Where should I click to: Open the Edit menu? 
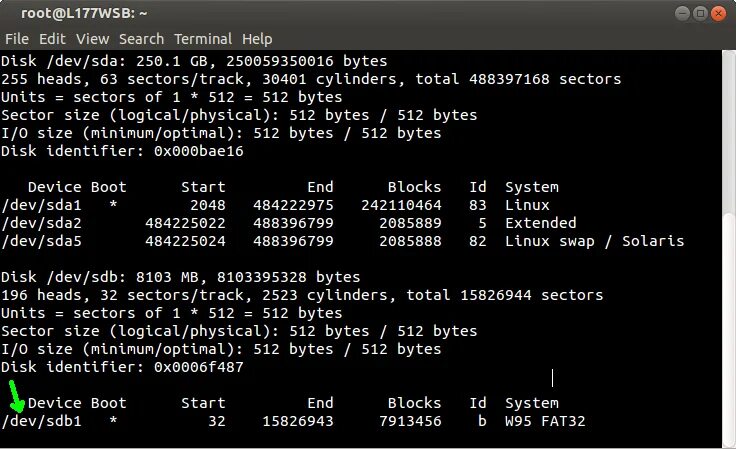tap(52, 39)
